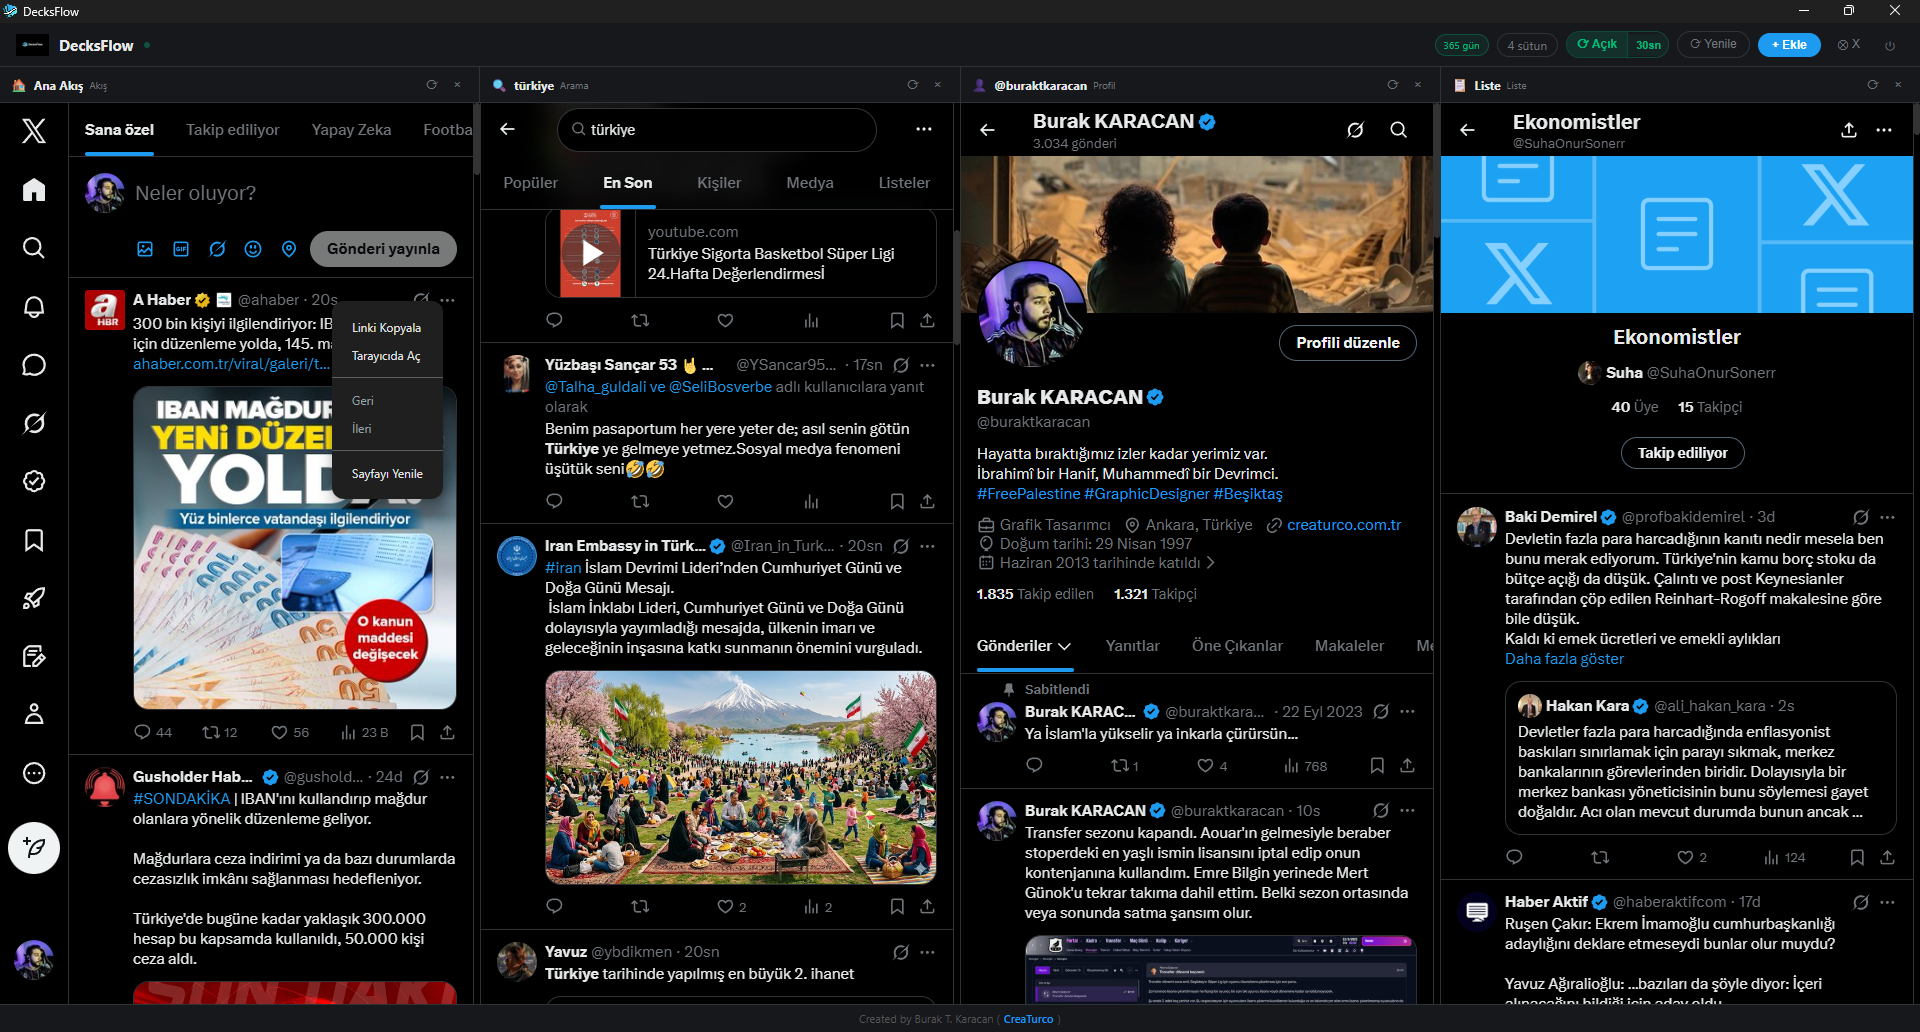Open the Home icon in X sidebar
1920x1032 pixels.
pos(34,190)
